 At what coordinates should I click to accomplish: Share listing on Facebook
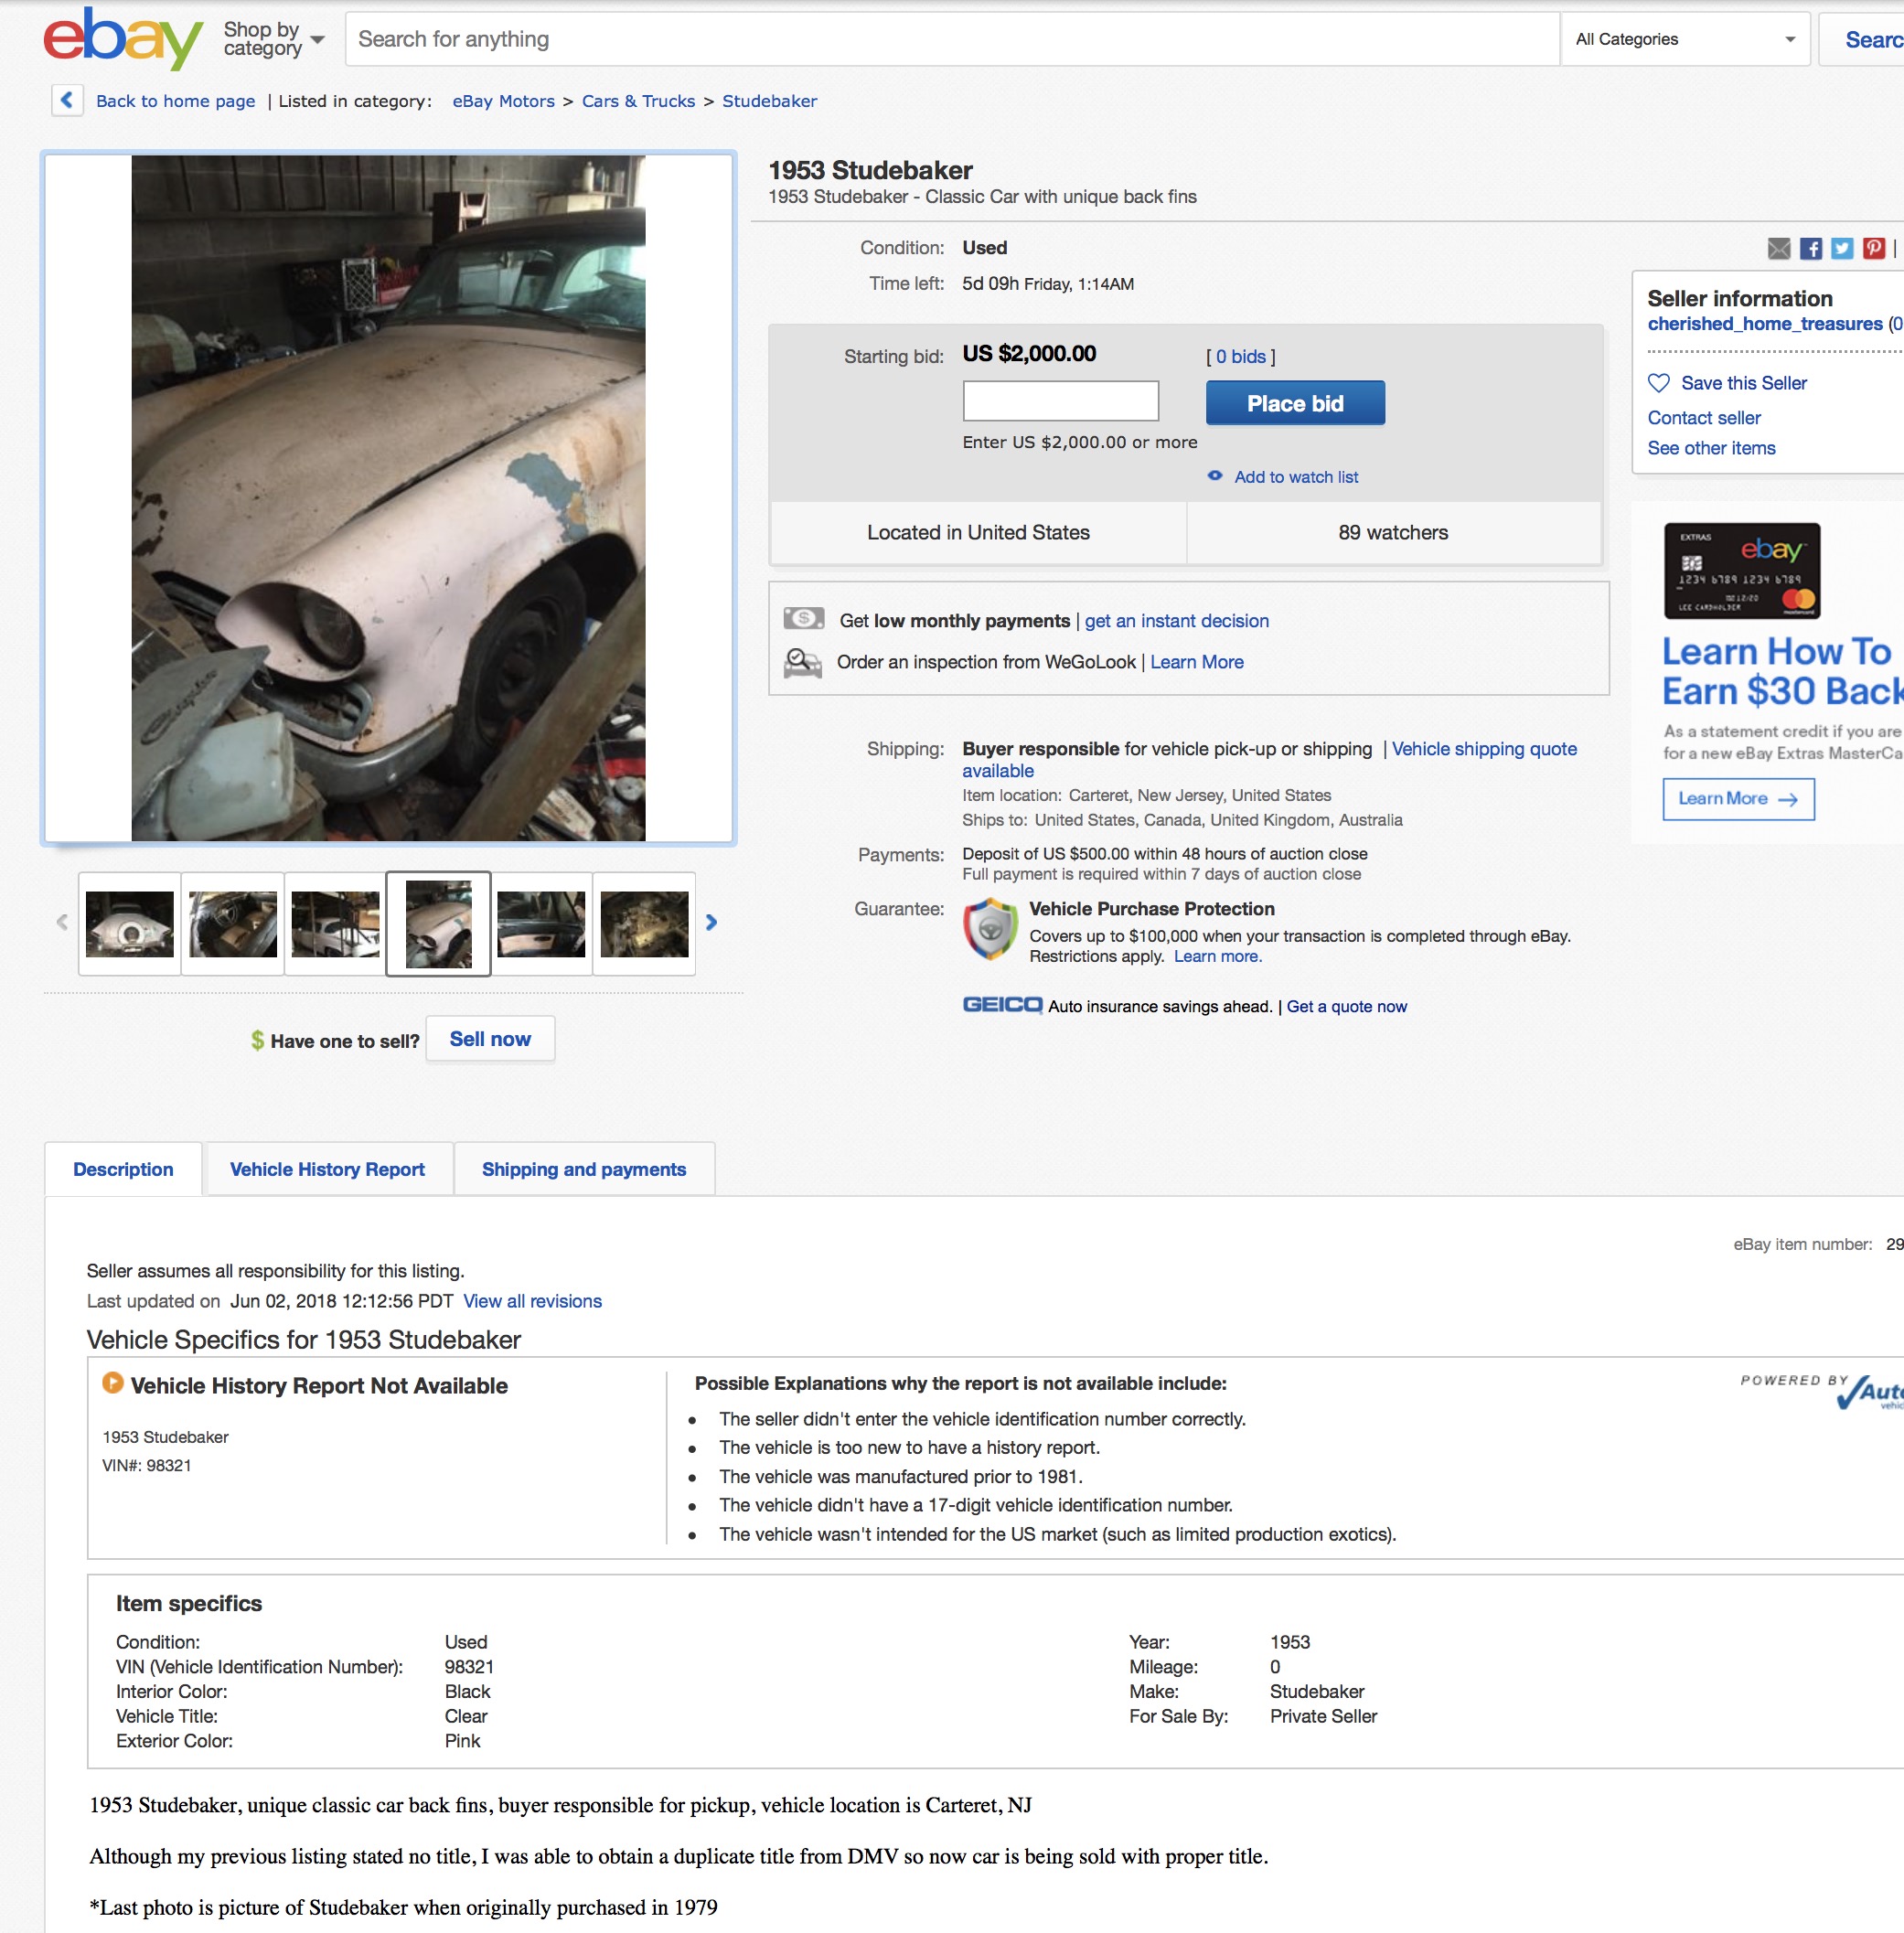tap(1810, 248)
